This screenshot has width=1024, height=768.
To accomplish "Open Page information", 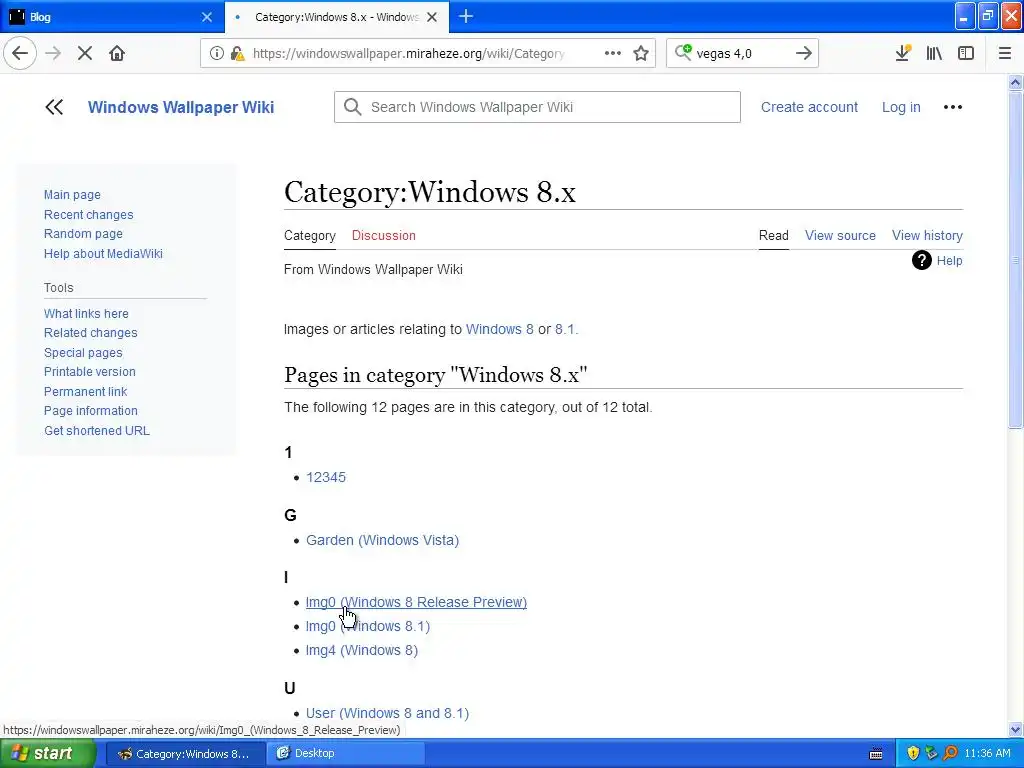I will [91, 411].
